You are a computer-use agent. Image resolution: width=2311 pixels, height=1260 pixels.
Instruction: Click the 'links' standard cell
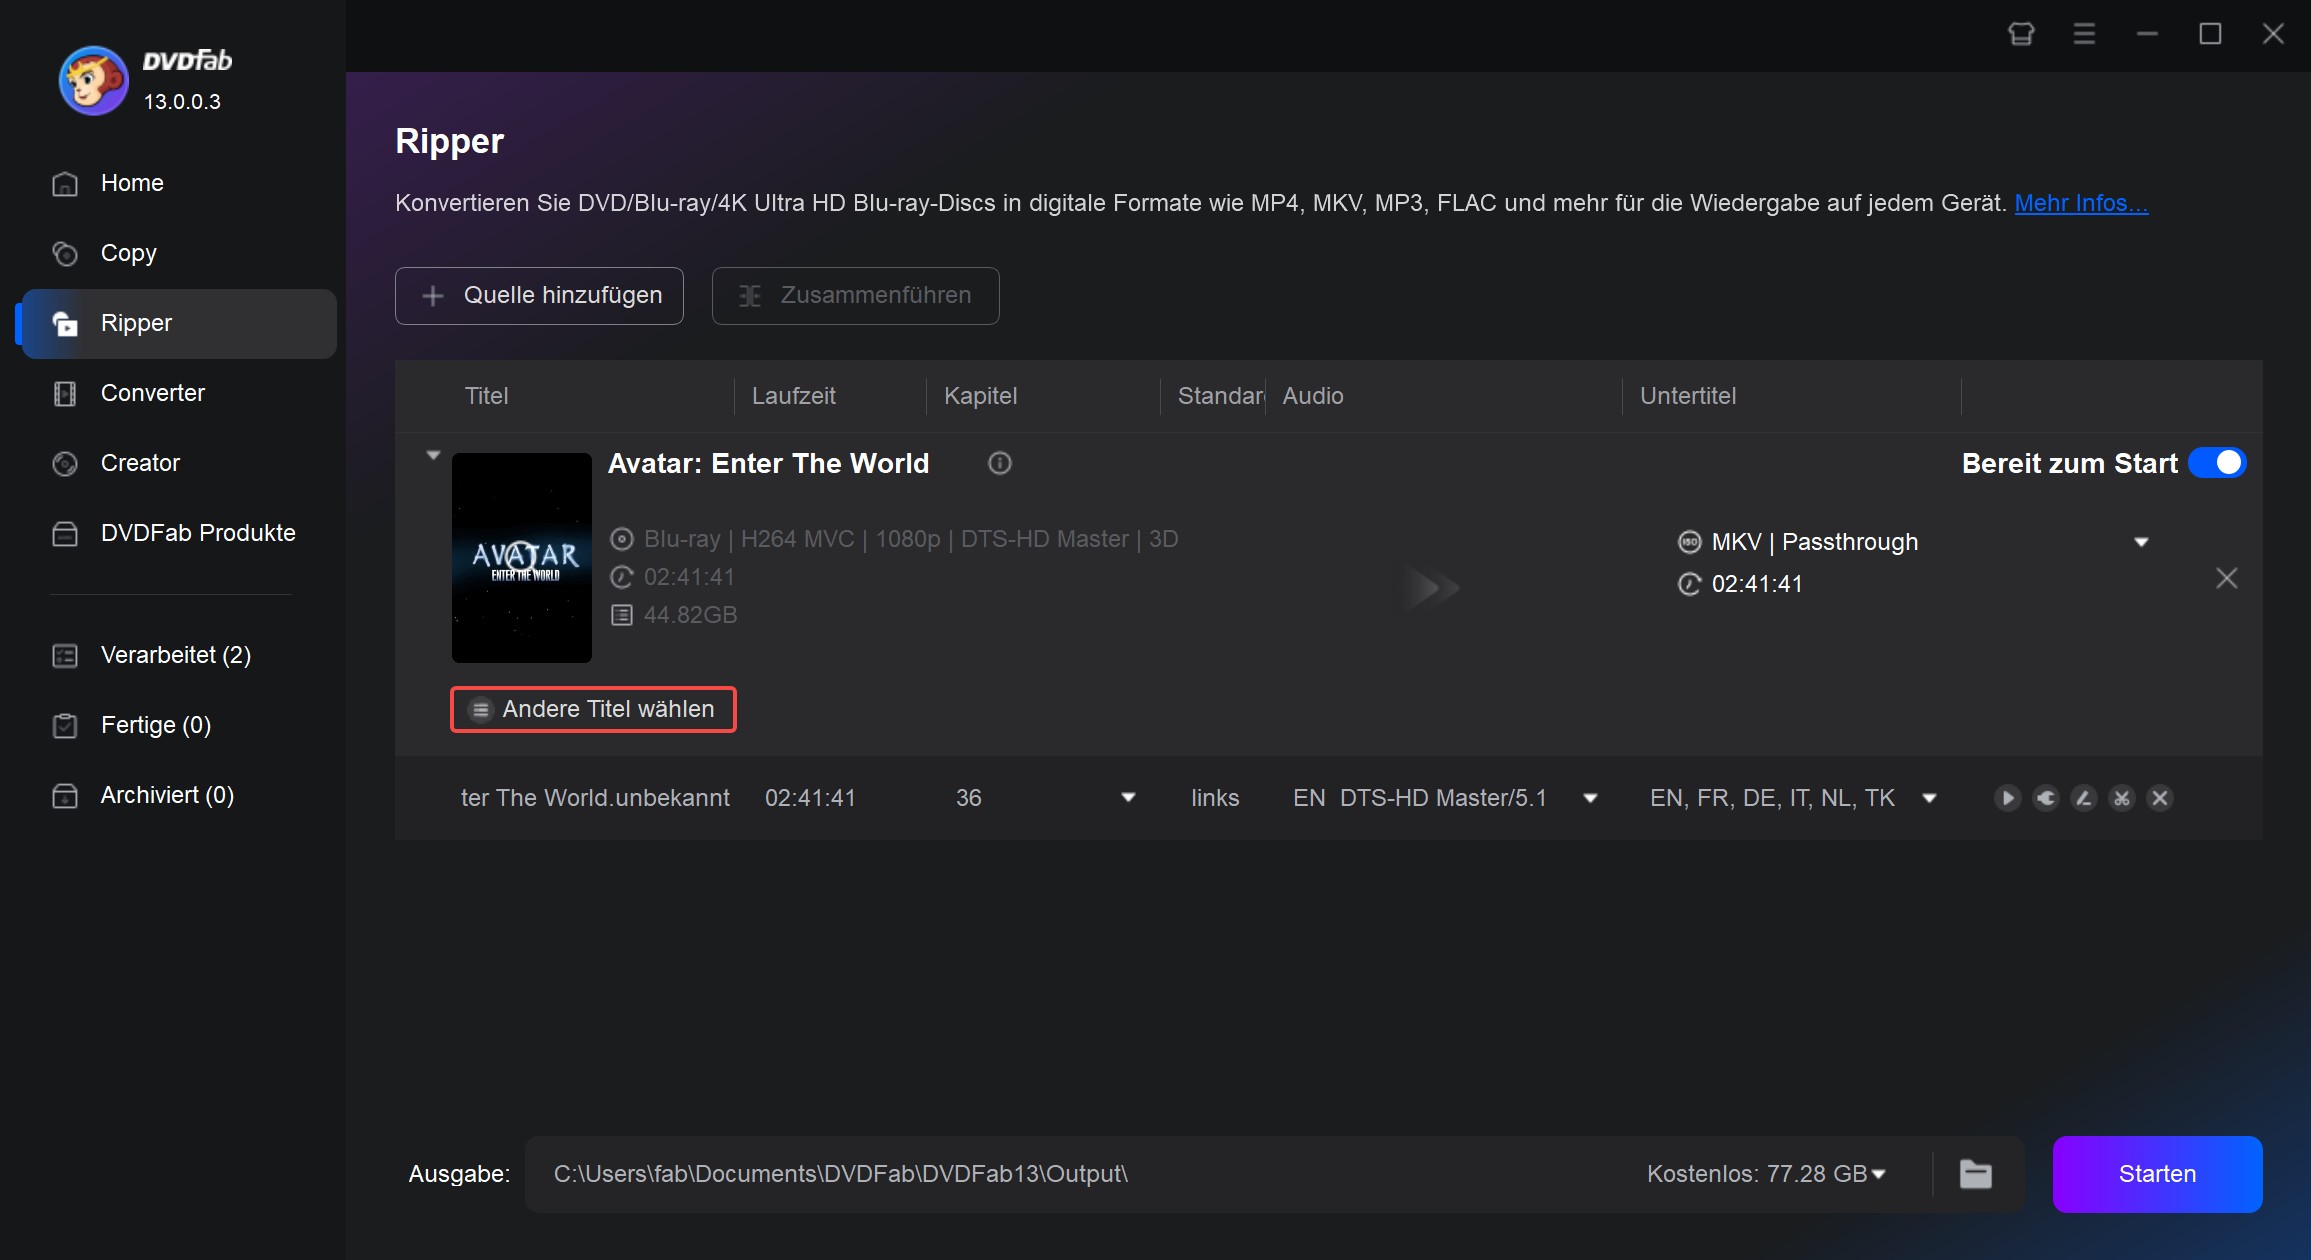click(1215, 798)
